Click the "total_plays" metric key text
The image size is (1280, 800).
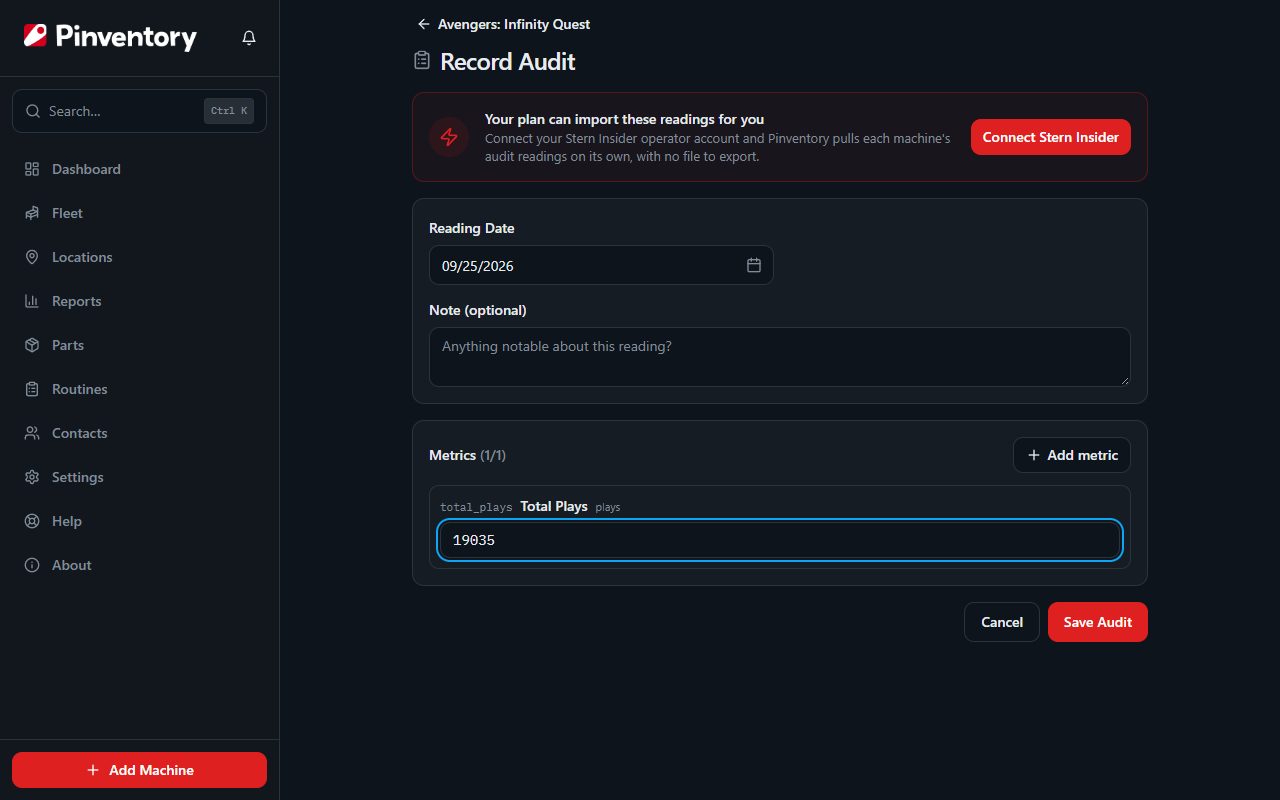pyautogui.click(x=476, y=507)
